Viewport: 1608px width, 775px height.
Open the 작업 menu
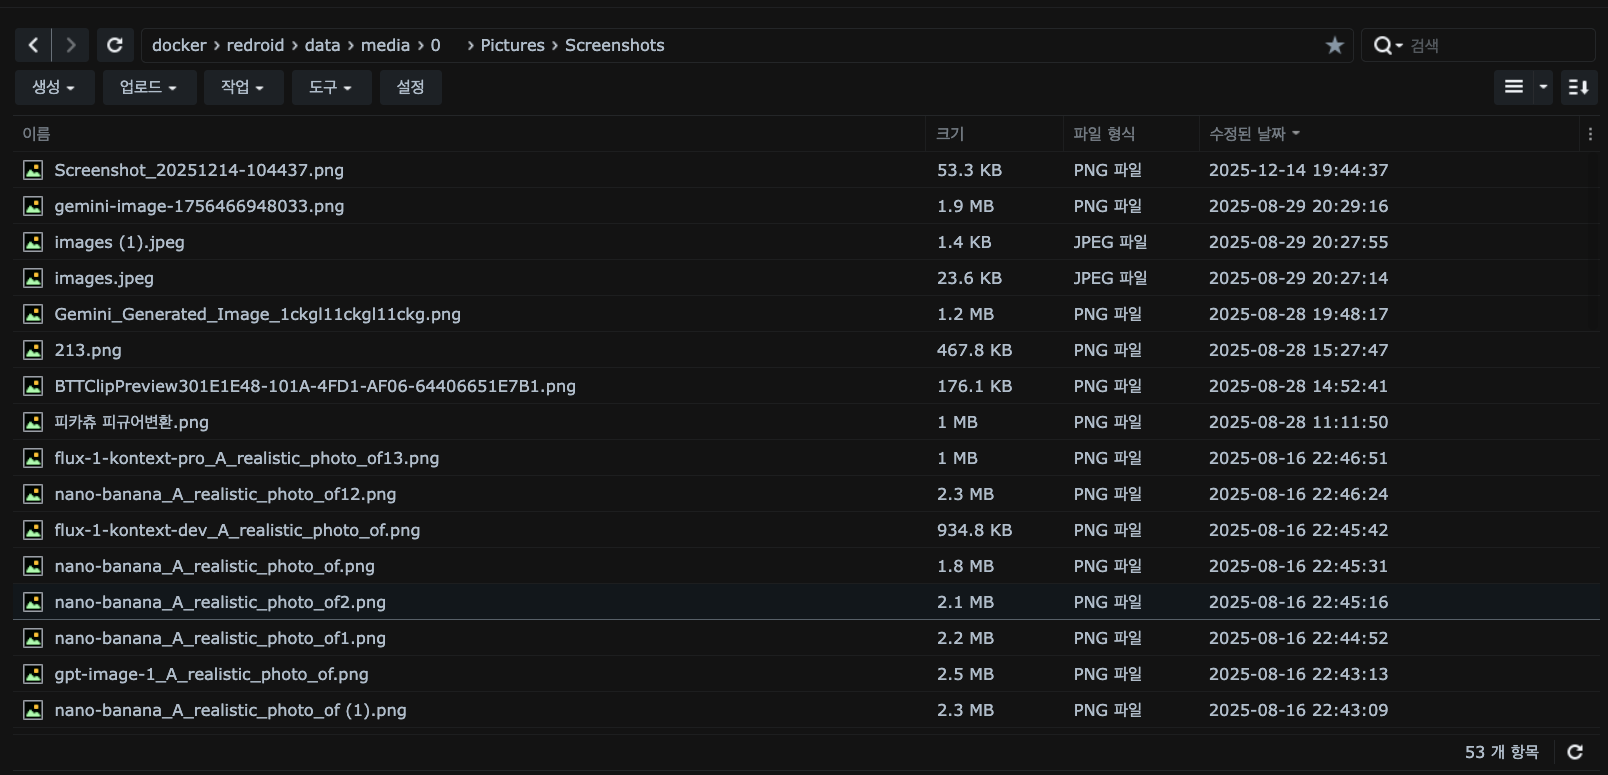click(242, 87)
